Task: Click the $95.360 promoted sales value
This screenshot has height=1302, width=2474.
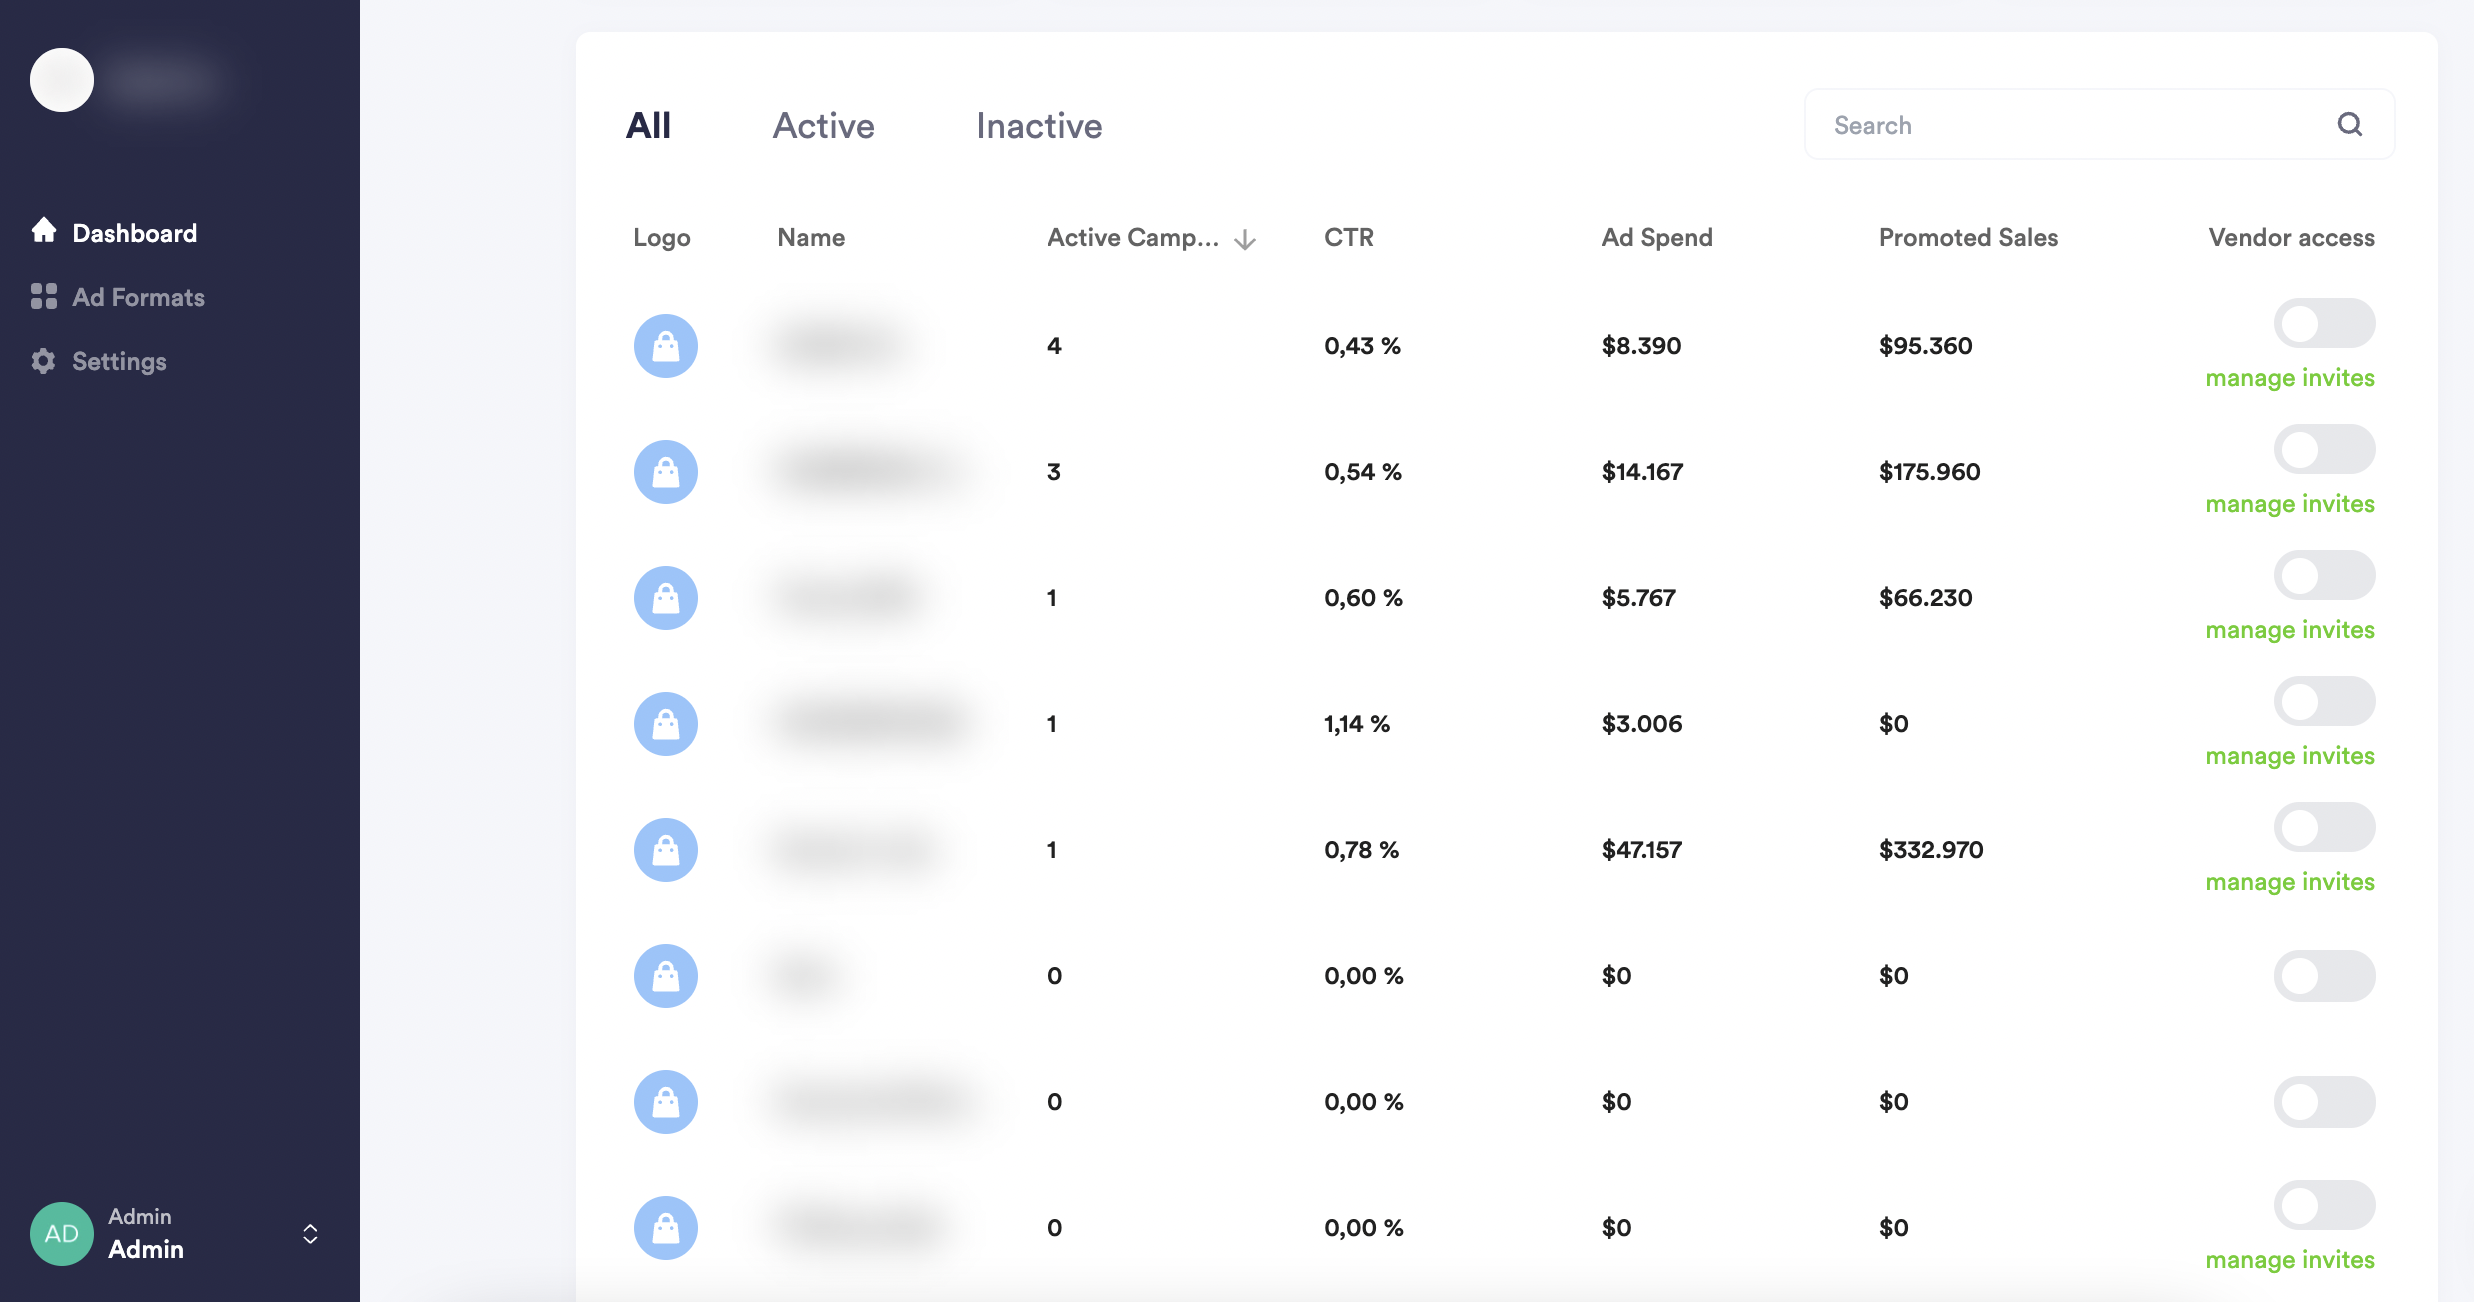Action: 1925,346
